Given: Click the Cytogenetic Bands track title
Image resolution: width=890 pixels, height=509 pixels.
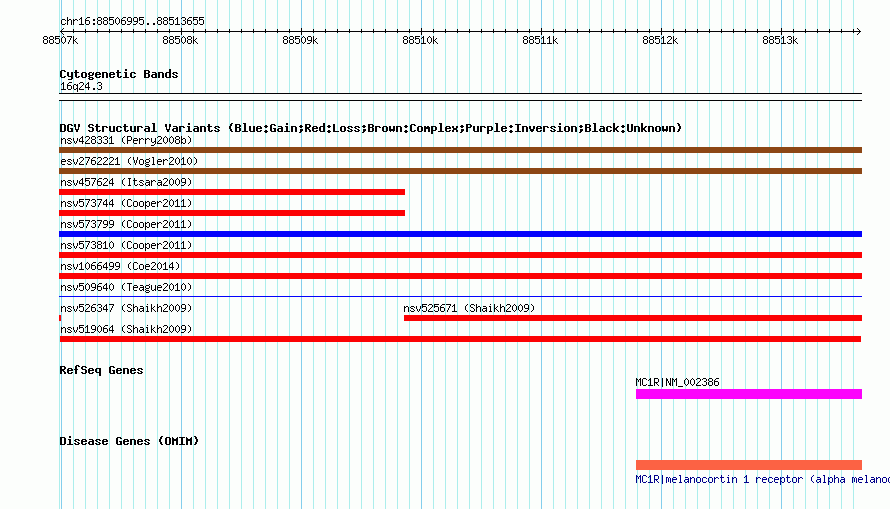Looking at the screenshot, I should point(119,74).
